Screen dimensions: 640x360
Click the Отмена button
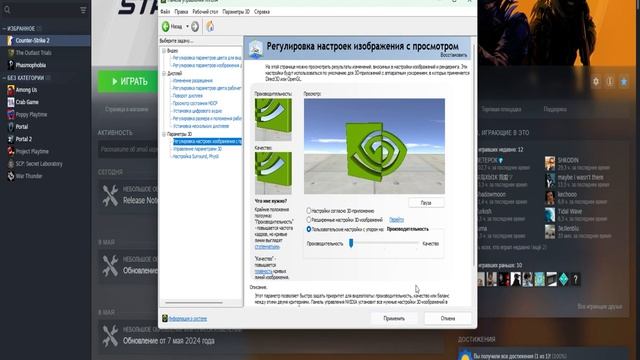(448, 318)
